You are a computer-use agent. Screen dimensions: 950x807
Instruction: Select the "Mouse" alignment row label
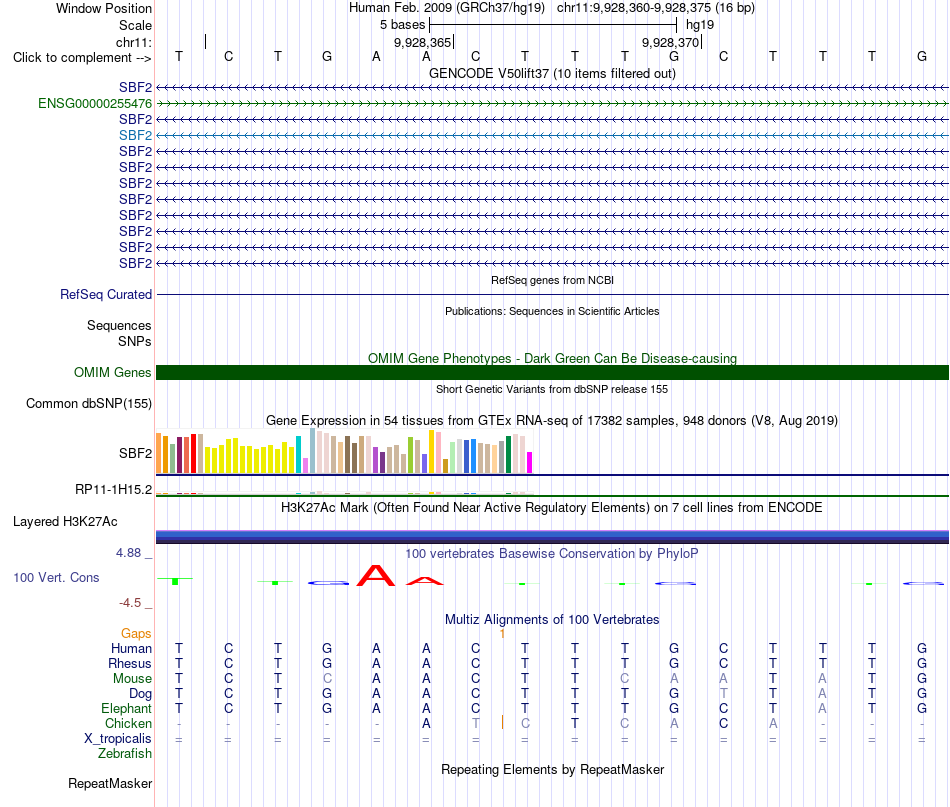coord(132,679)
